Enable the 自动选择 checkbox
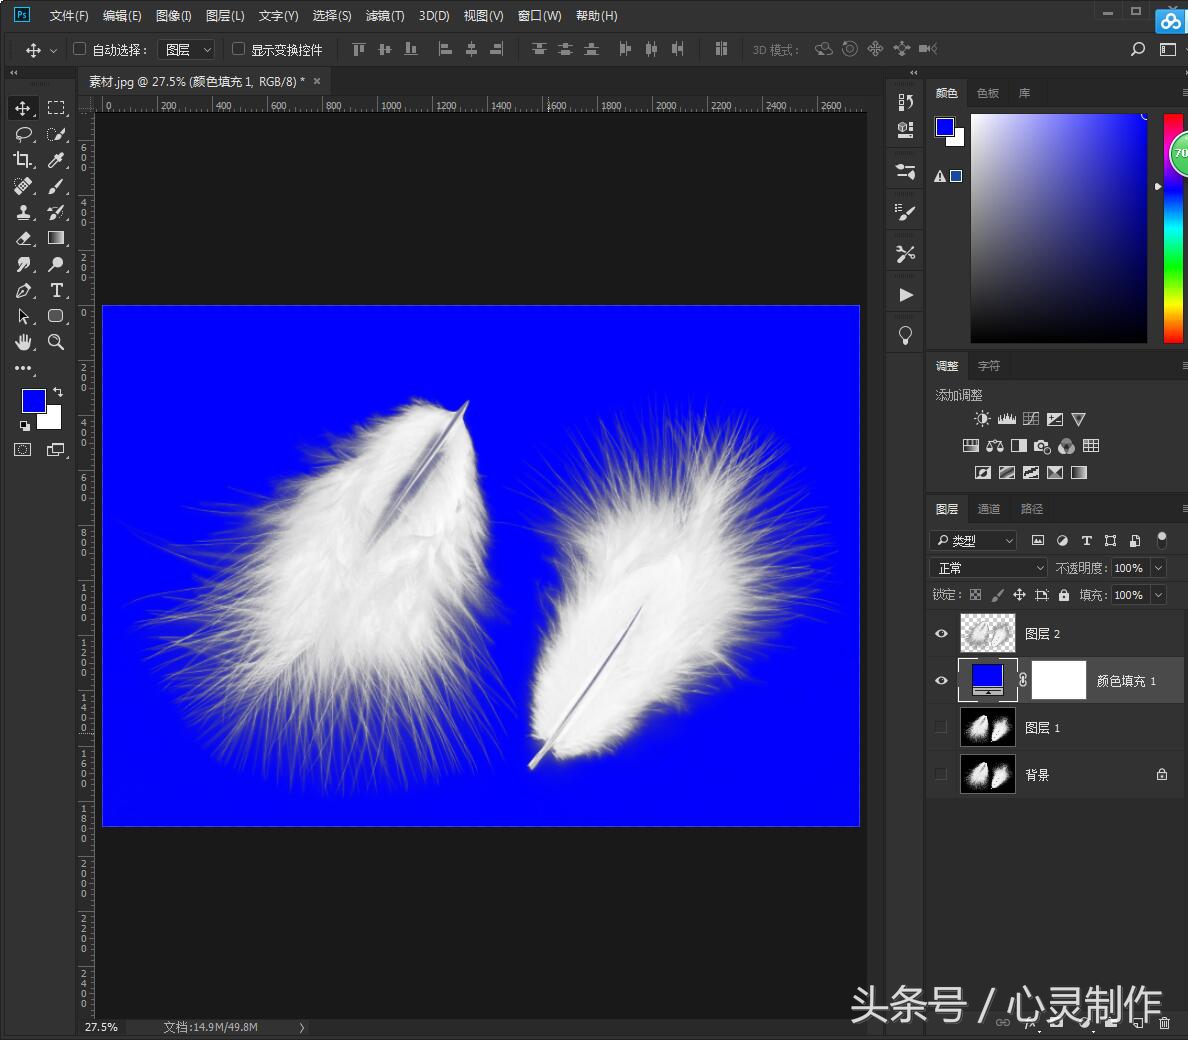The height and width of the screenshot is (1040, 1188). (80, 49)
